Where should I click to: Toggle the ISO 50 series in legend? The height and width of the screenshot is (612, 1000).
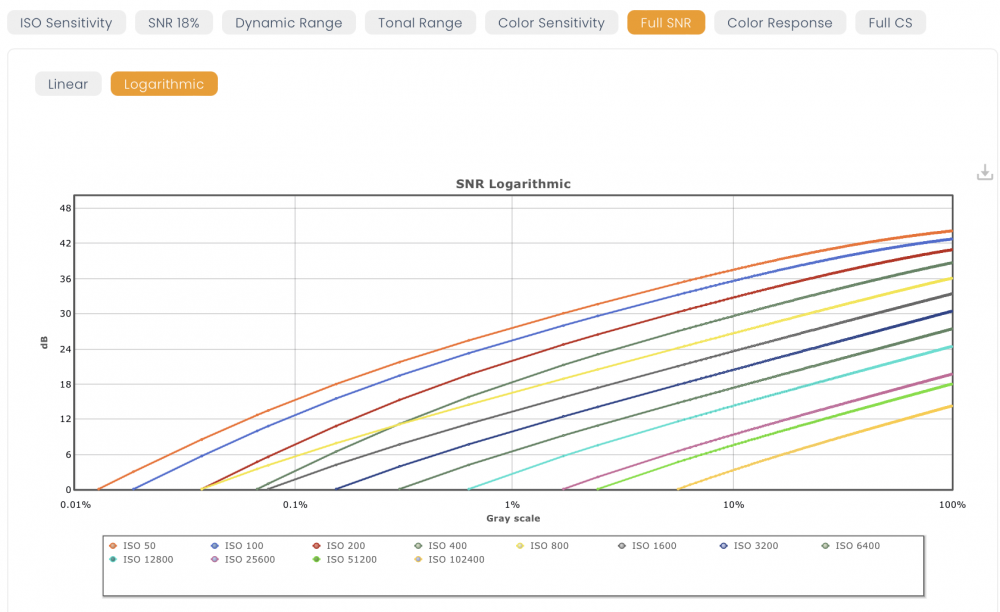(132, 546)
